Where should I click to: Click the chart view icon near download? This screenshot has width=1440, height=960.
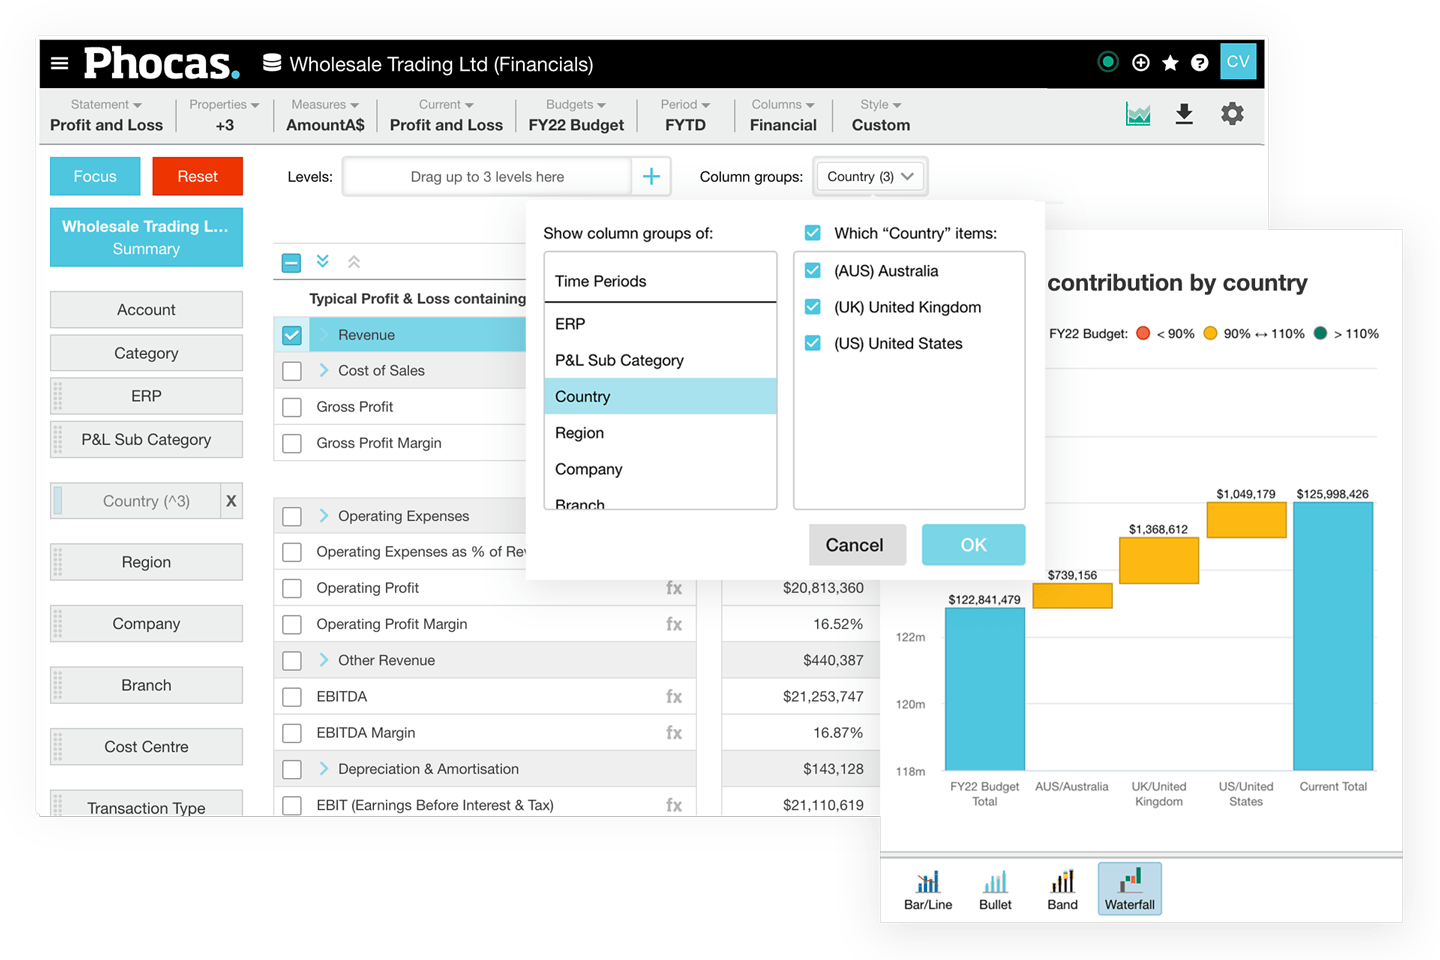1138,113
